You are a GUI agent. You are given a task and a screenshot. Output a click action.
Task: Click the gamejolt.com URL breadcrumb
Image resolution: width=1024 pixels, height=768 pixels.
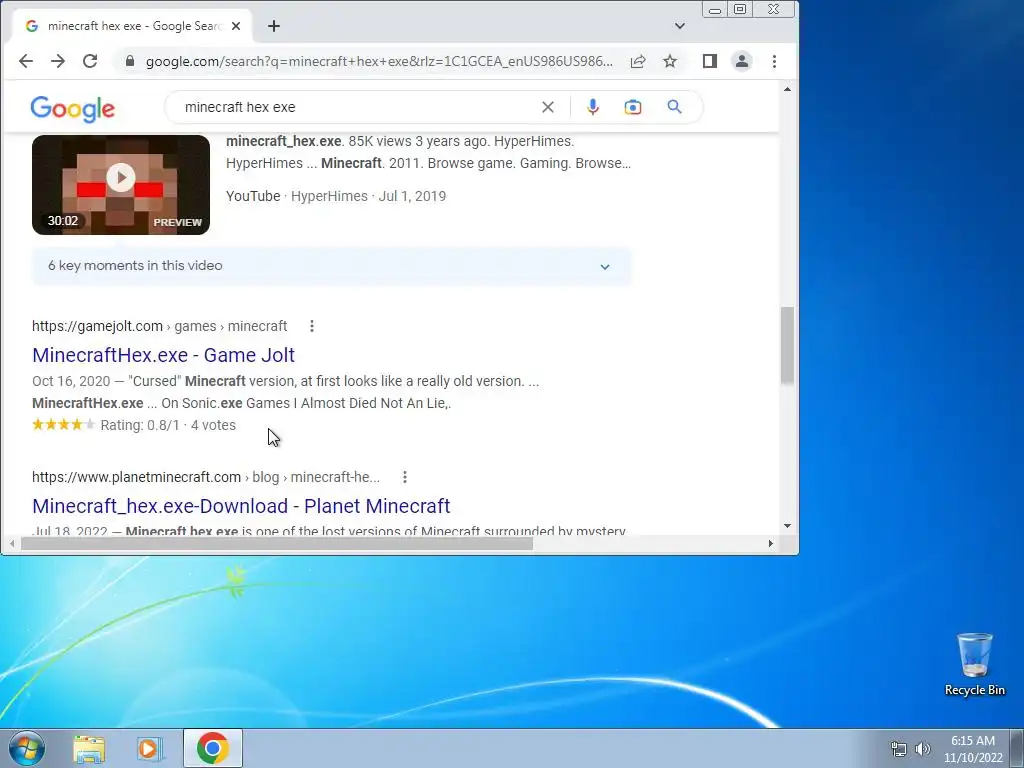159,326
